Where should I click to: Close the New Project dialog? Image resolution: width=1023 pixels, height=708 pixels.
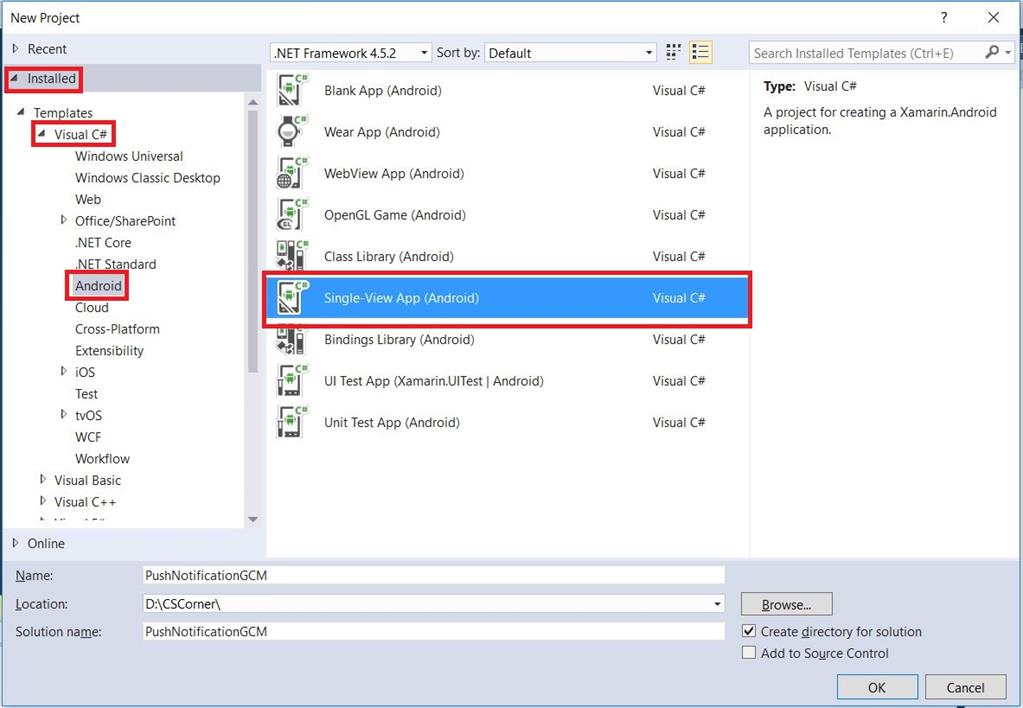click(993, 18)
